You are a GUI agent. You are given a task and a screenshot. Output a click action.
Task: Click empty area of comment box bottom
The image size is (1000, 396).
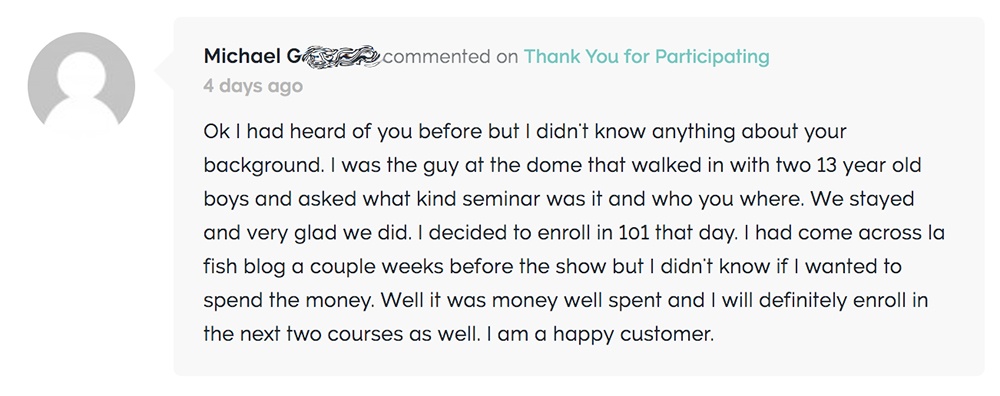(578, 362)
